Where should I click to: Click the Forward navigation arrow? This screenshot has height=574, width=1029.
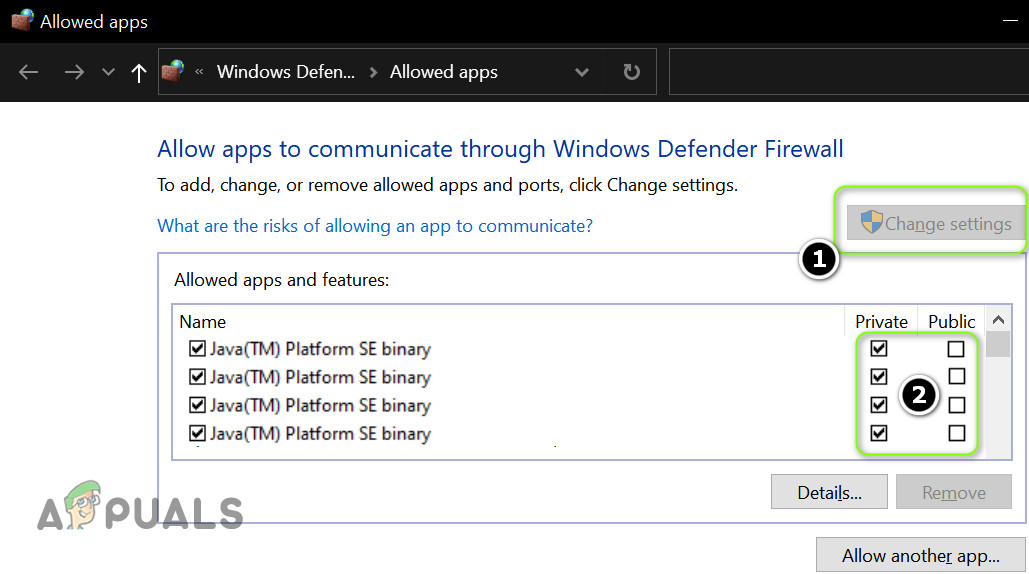[73, 72]
